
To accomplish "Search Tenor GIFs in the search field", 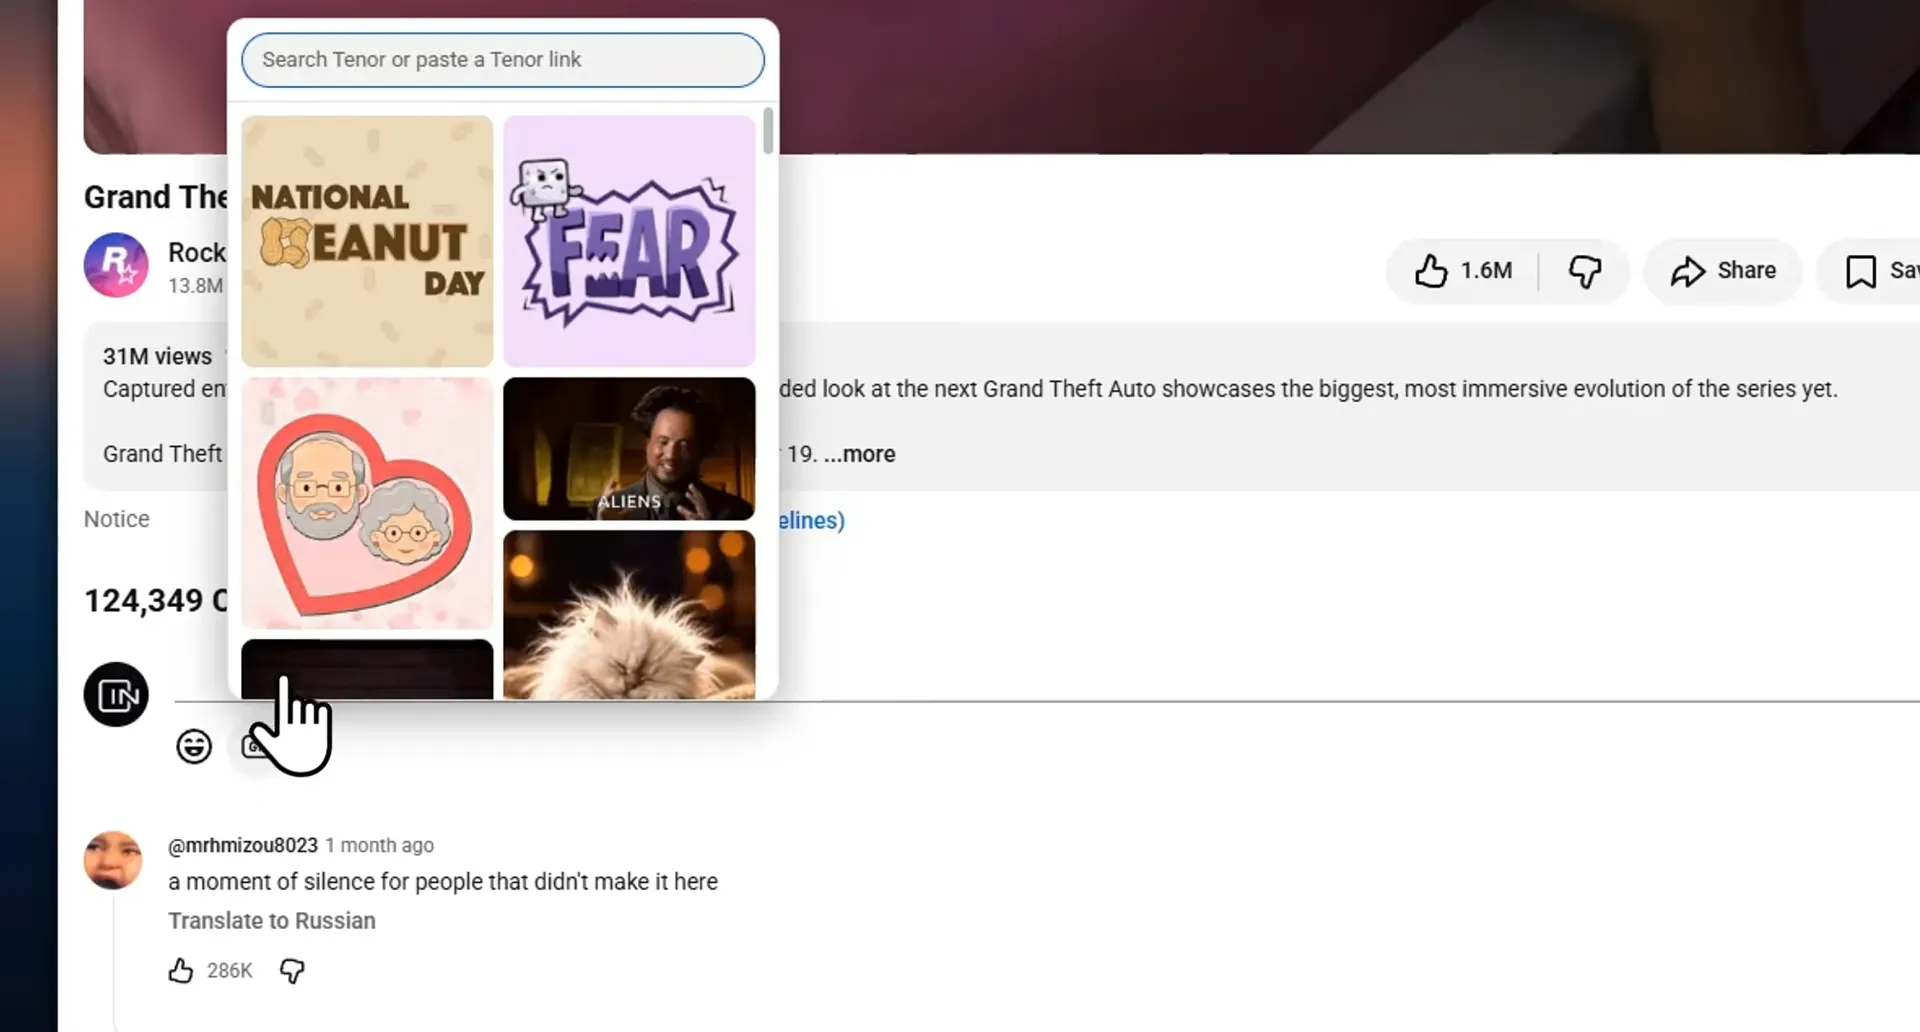I will (x=503, y=60).
